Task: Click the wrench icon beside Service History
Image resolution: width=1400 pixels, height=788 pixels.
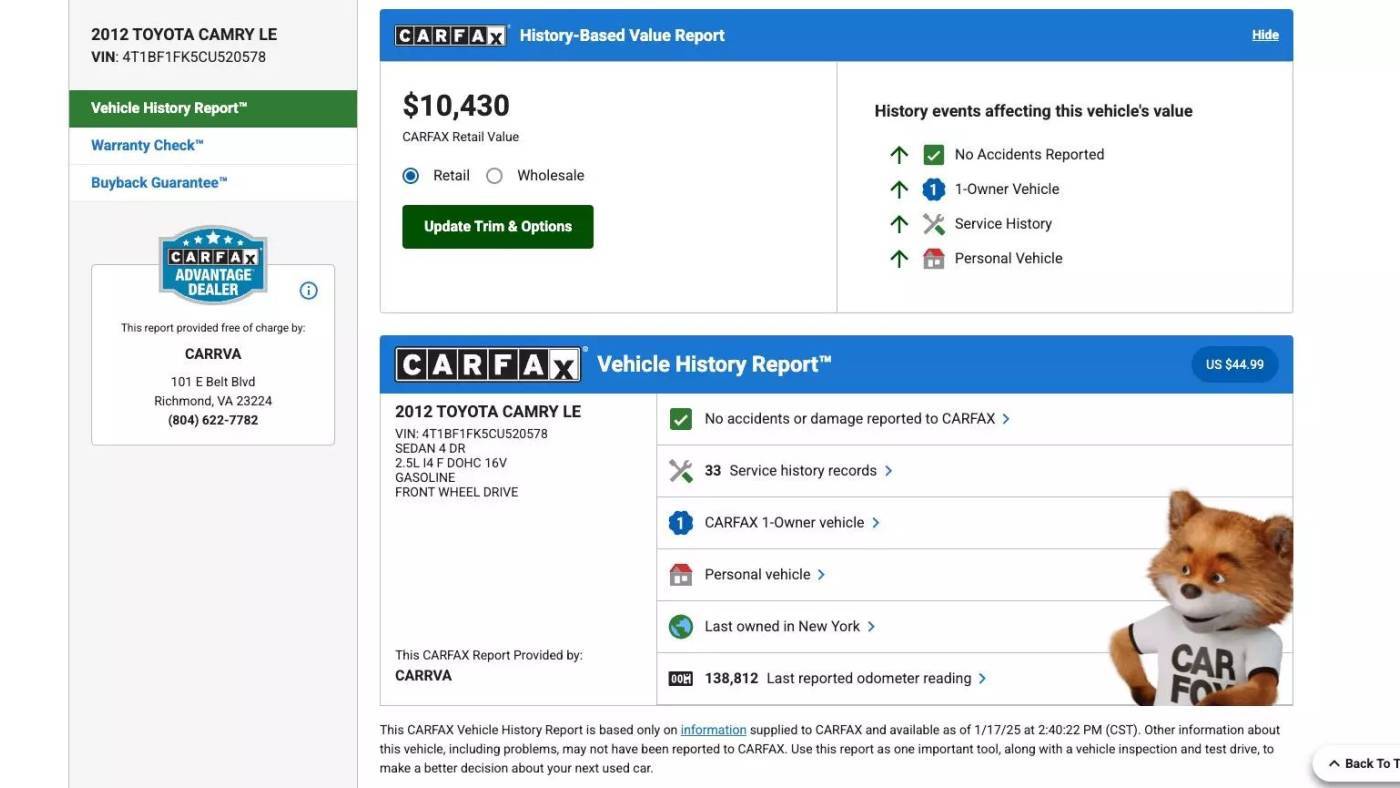Action: coord(933,224)
